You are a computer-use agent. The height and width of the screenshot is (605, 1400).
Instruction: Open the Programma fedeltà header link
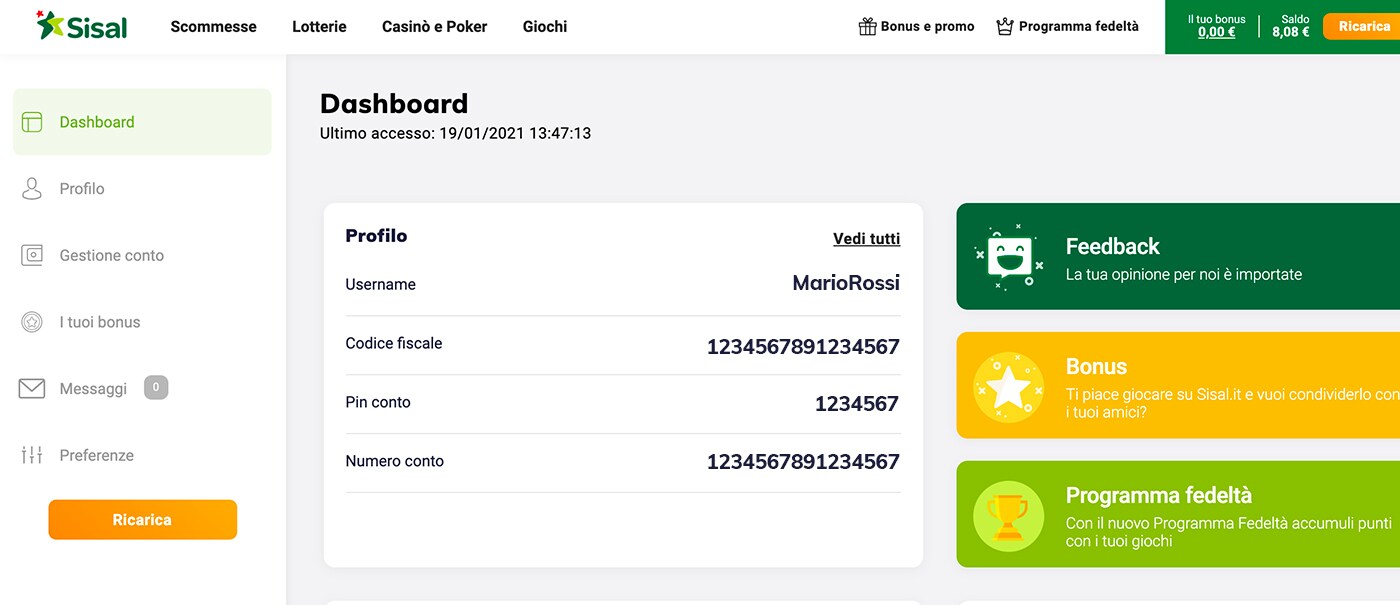point(1067,27)
